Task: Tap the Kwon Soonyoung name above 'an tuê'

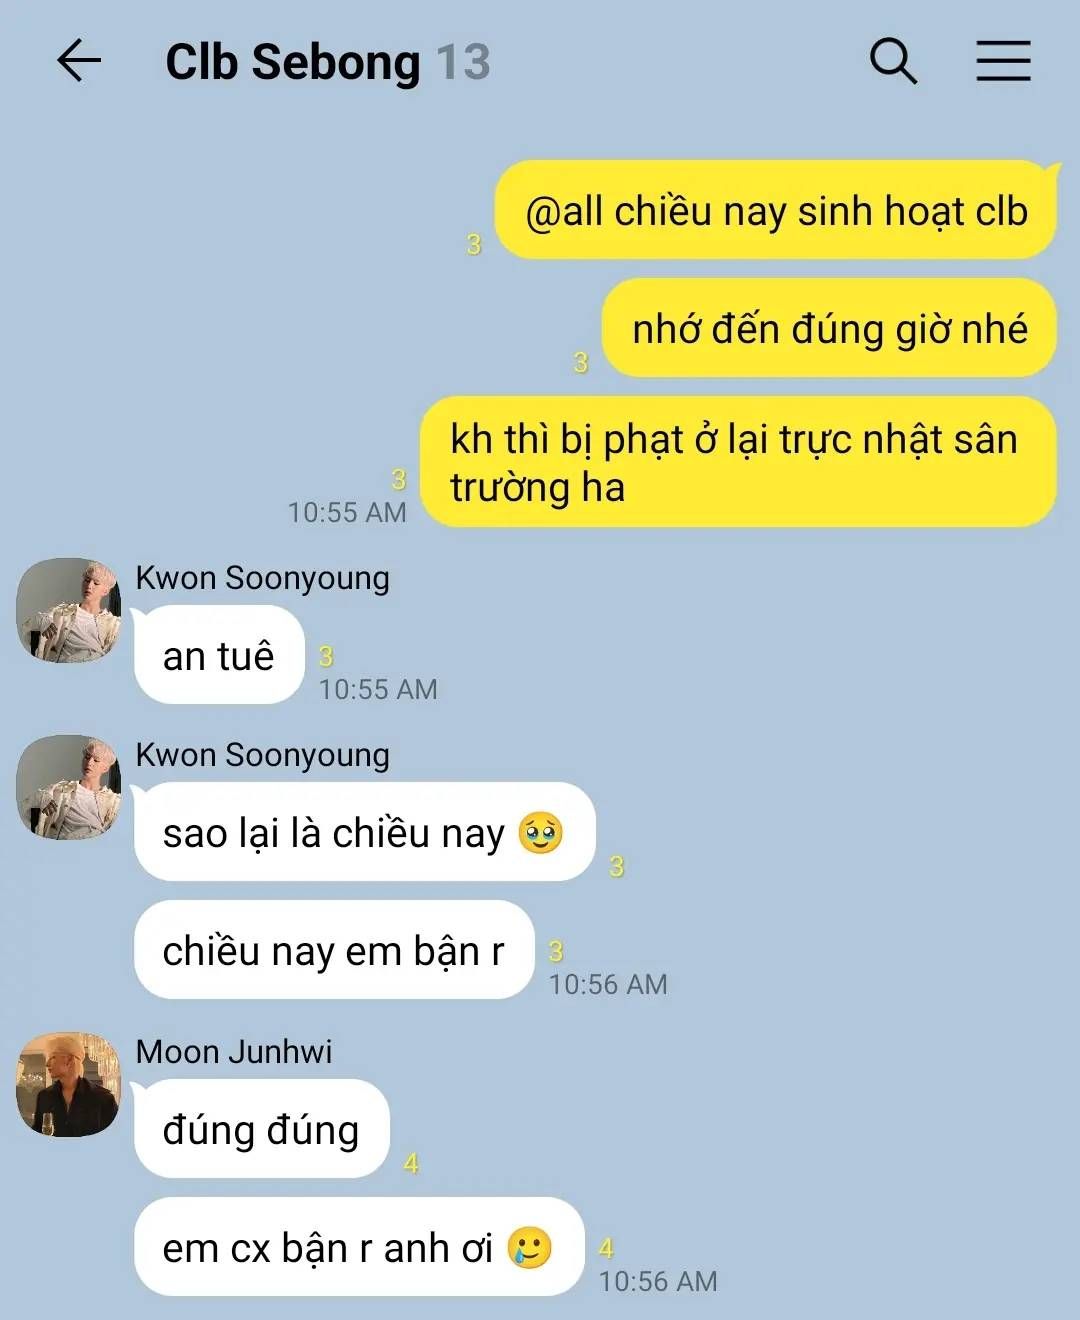Action: (262, 578)
